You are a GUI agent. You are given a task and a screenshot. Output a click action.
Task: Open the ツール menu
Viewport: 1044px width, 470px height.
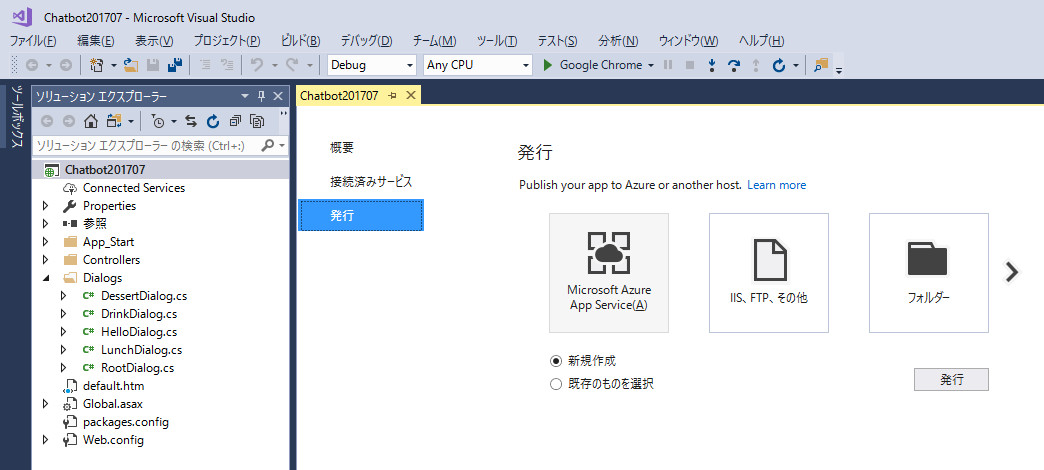pos(497,41)
